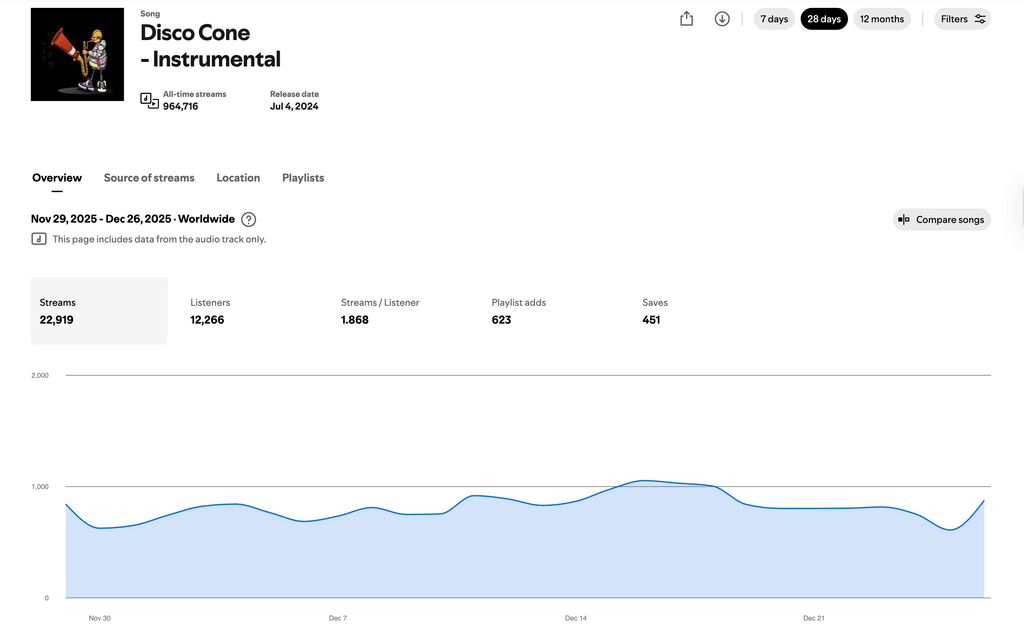The height and width of the screenshot is (639, 1024).
Task: Select the Overview tab
Action: (x=57, y=178)
